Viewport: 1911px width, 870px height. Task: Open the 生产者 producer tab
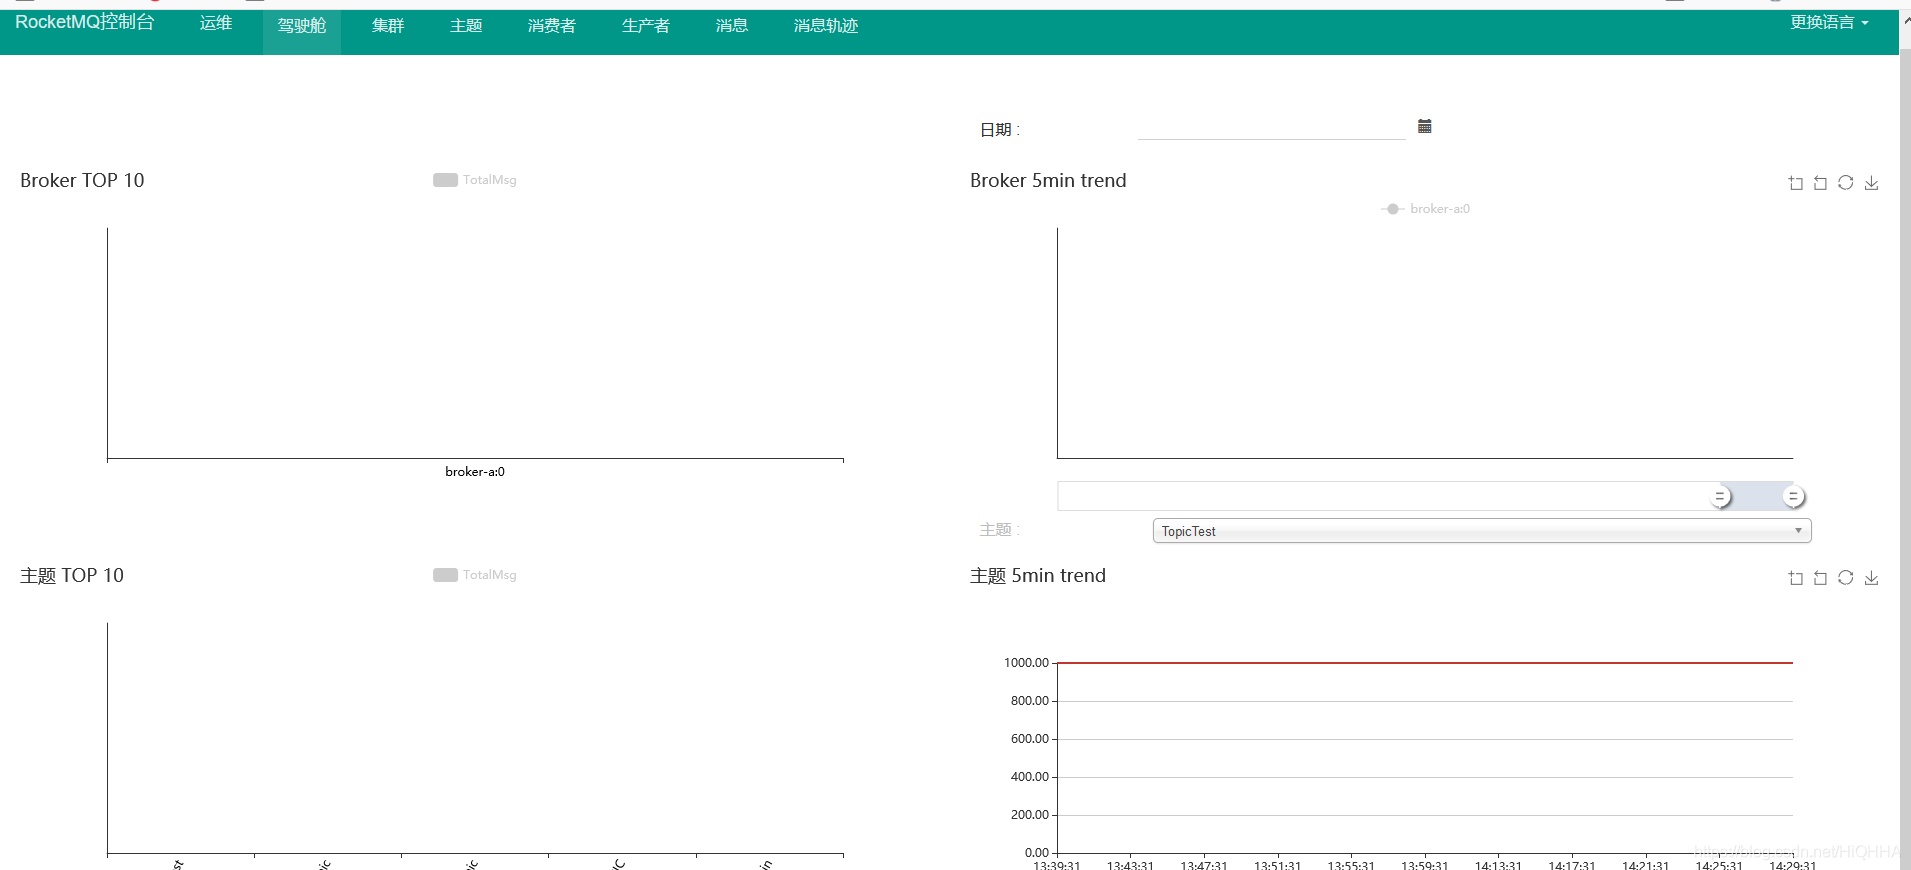coord(646,26)
